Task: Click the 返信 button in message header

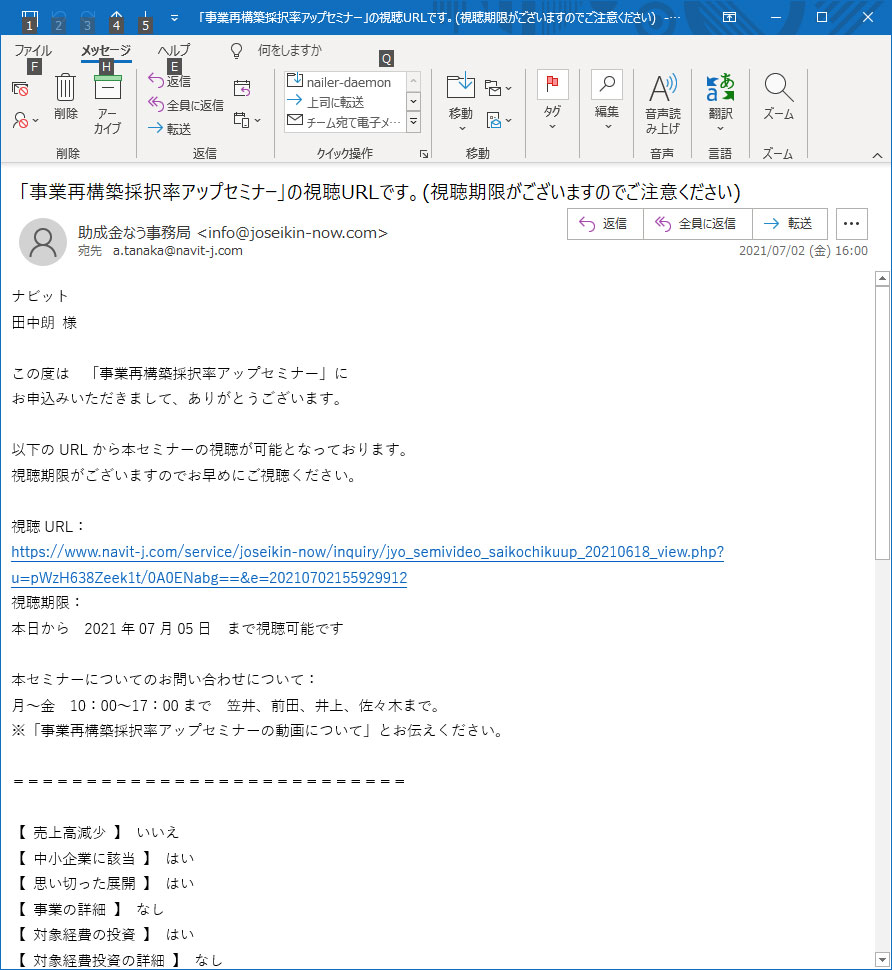Action: point(605,224)
